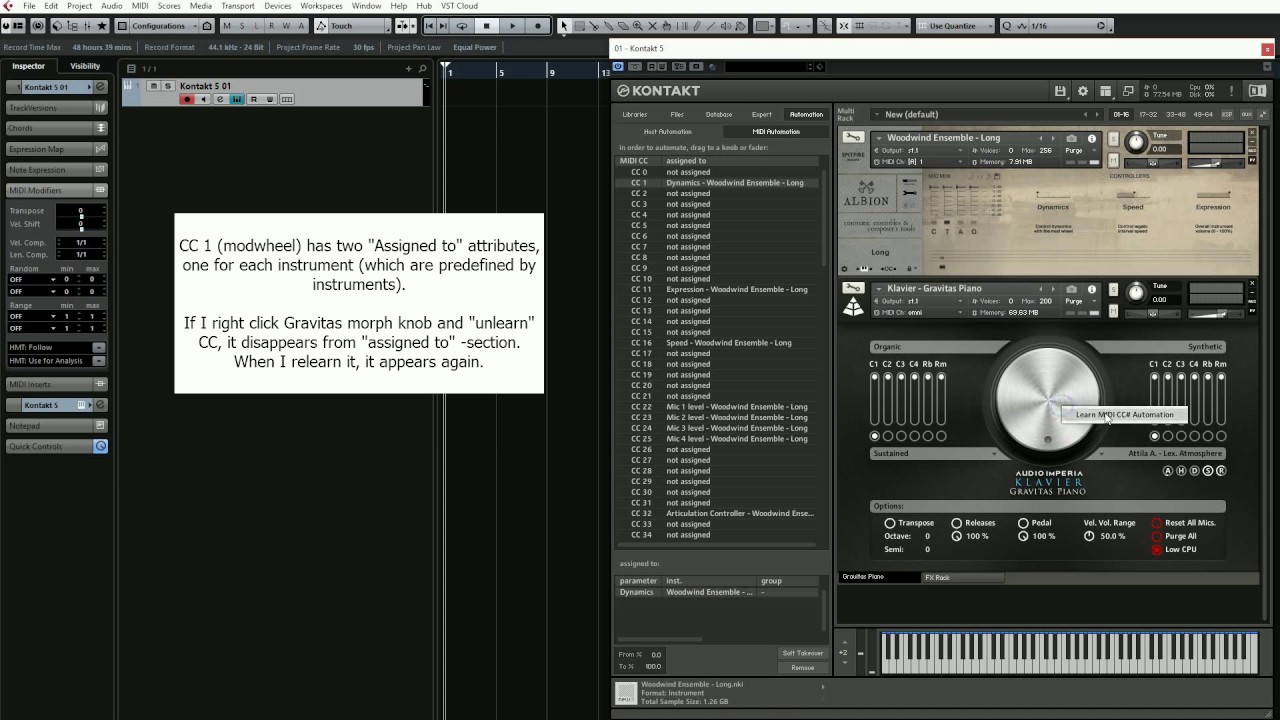This screenshot has height=720, width=1280.
Task: Toggle Reset All Mics option
Action: [1157, 523]
